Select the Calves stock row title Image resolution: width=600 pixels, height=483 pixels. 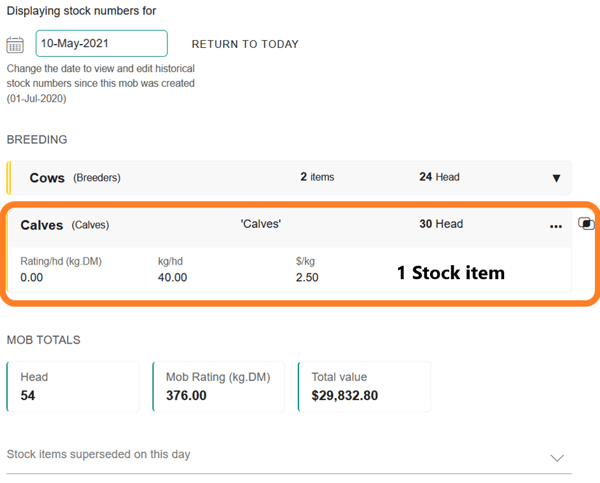pos(42,225)
